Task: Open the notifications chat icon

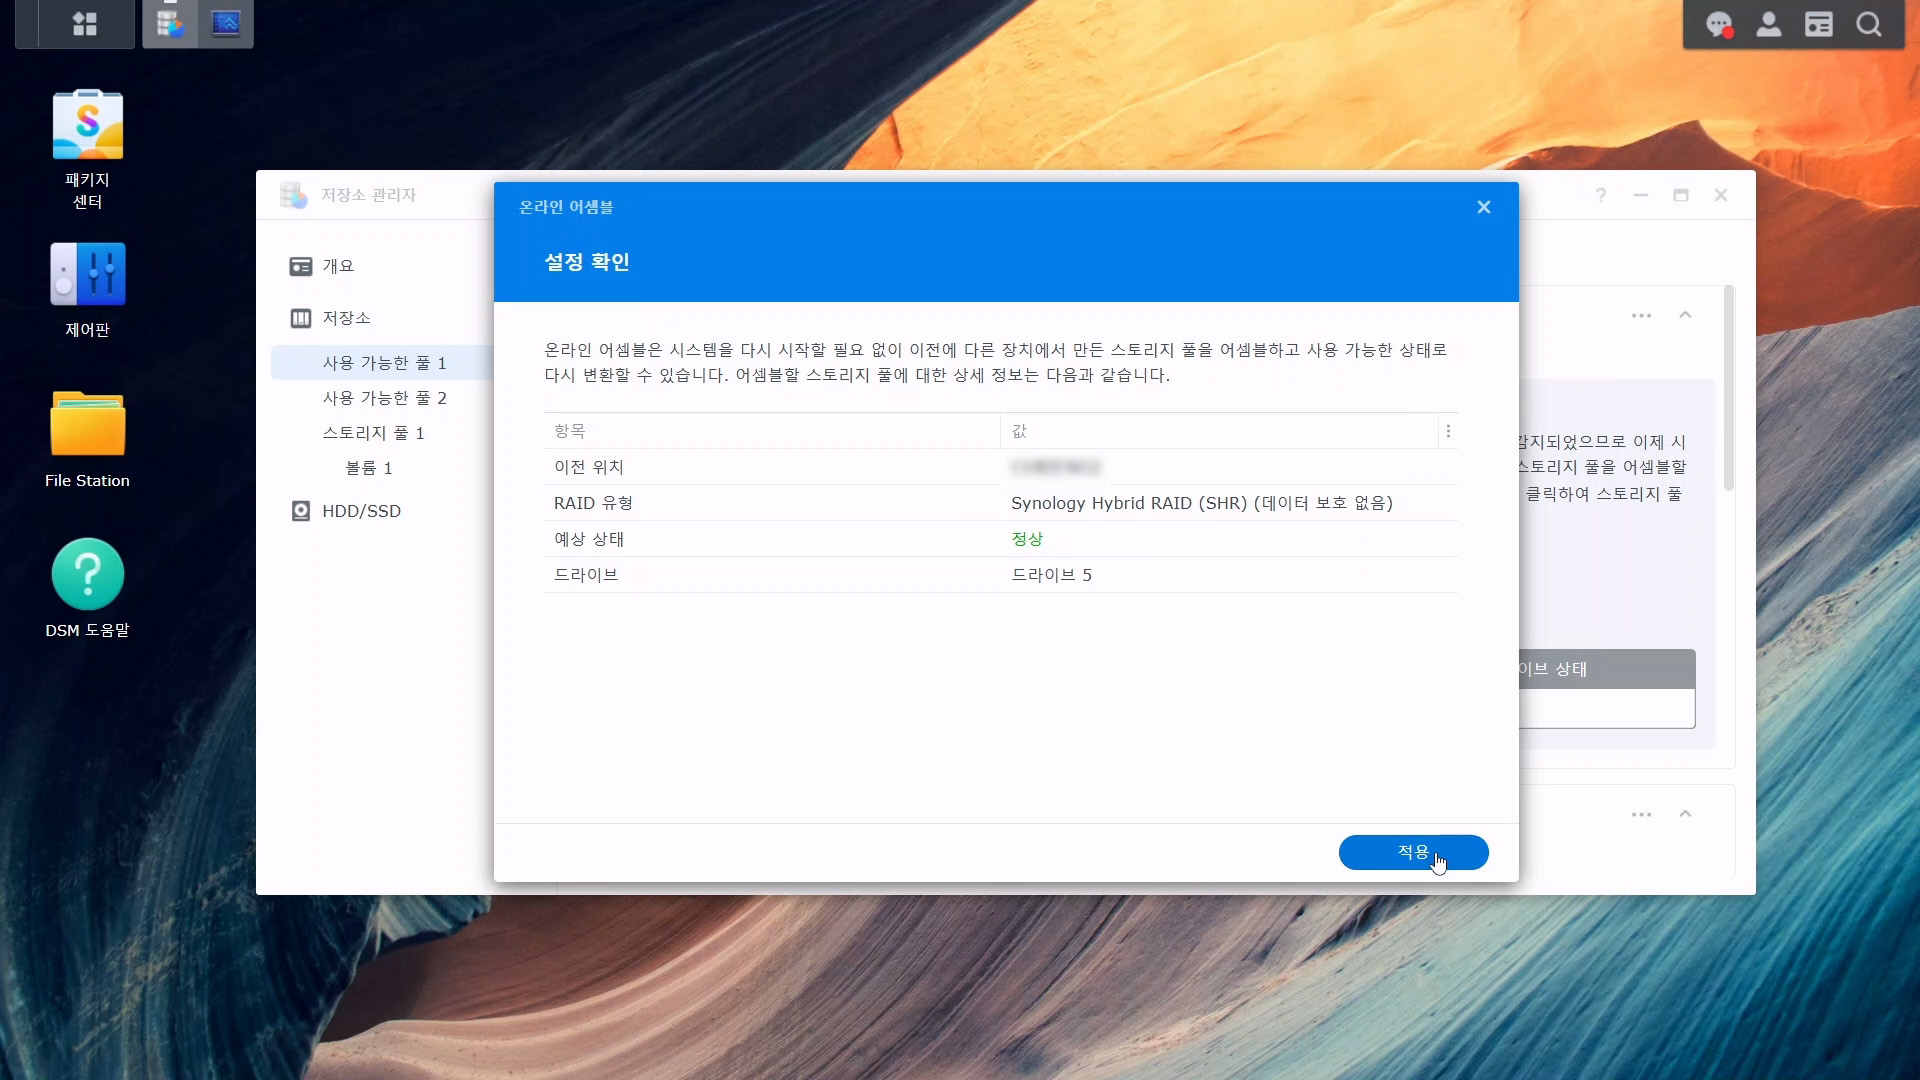Action: tap(1719, 25)
